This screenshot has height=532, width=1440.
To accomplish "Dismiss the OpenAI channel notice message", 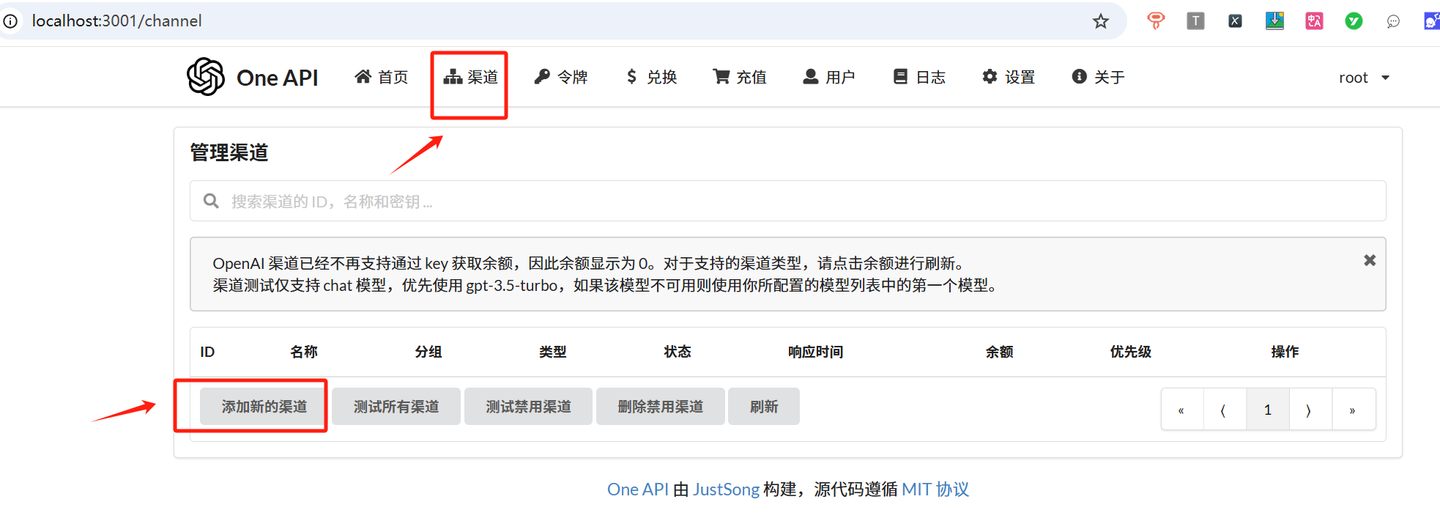I will pyautogui.click(x=1369, y=260).
